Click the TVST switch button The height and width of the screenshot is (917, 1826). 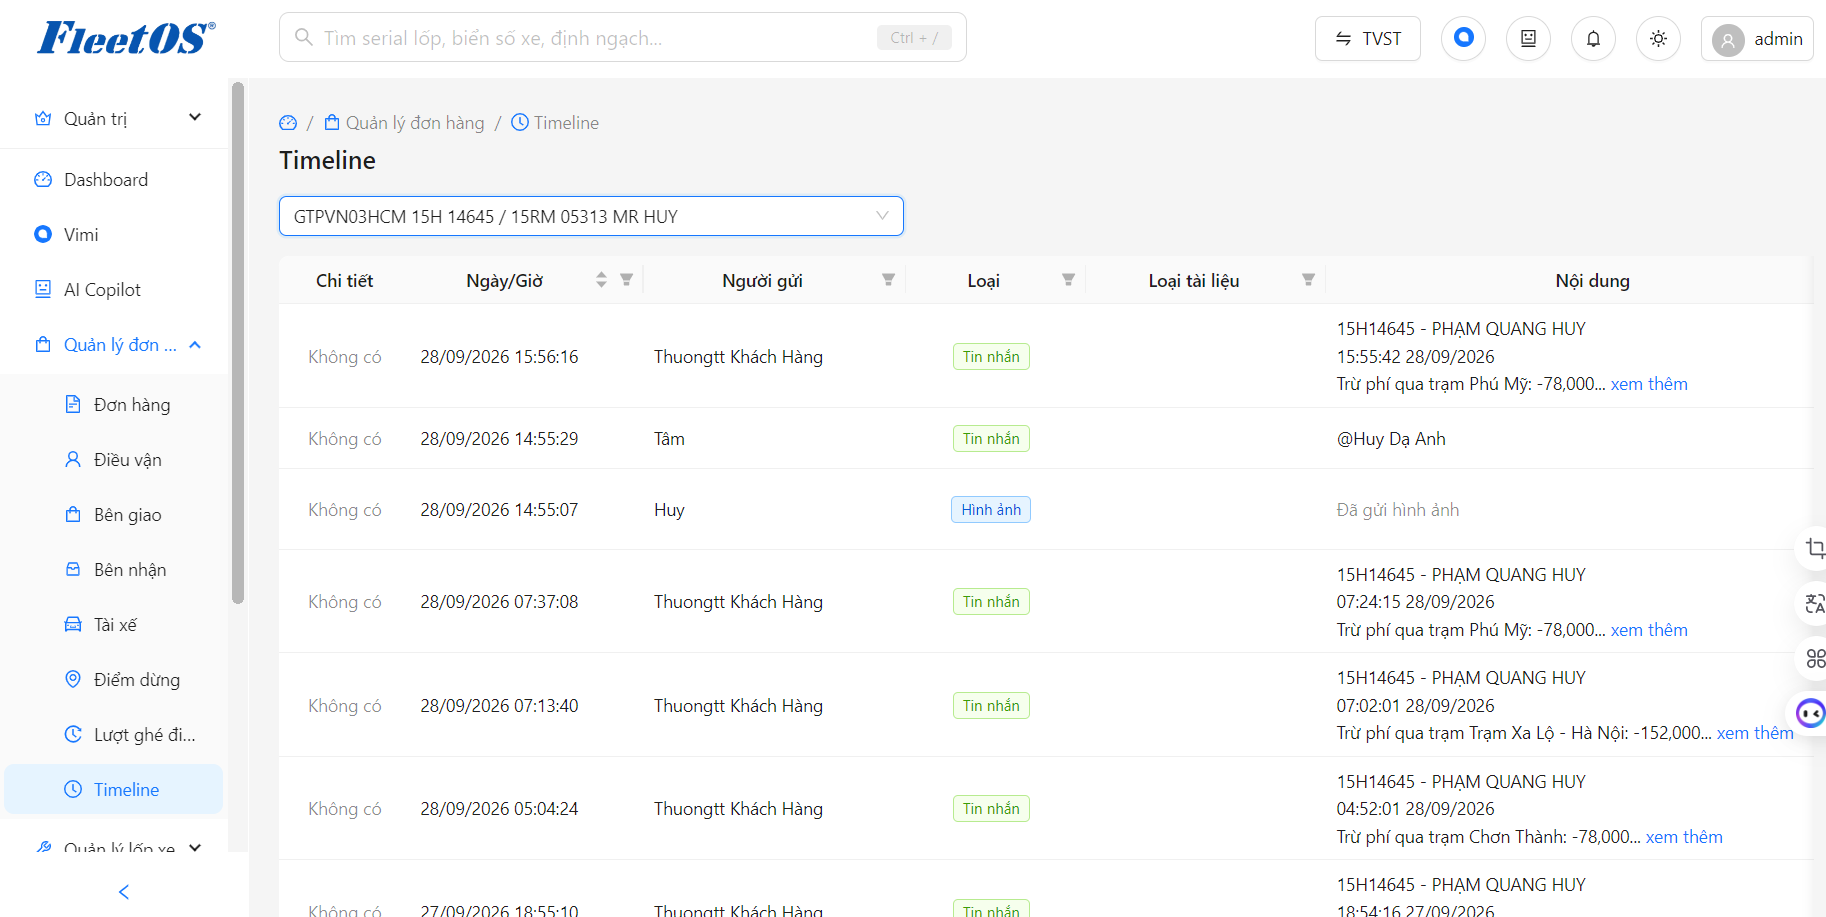1367,39
